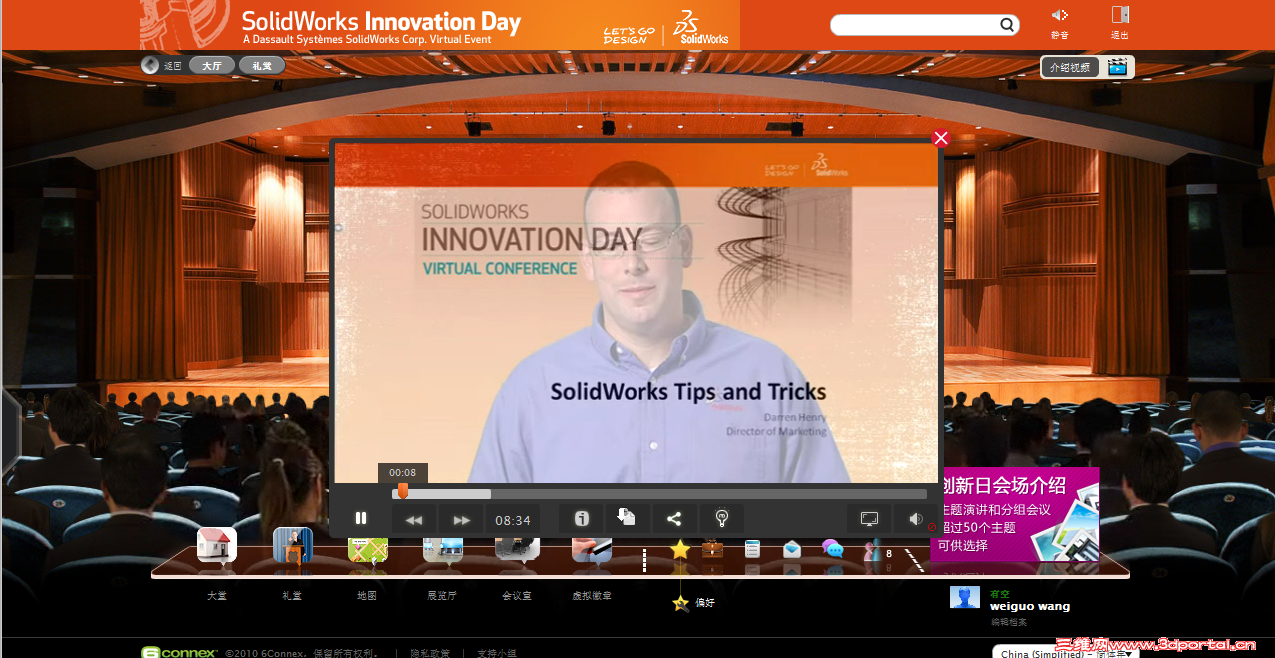This screenshot has height=658, width=1275.
Task: Open the Lobby house icon (大堂)
Action: click(217, 545)
